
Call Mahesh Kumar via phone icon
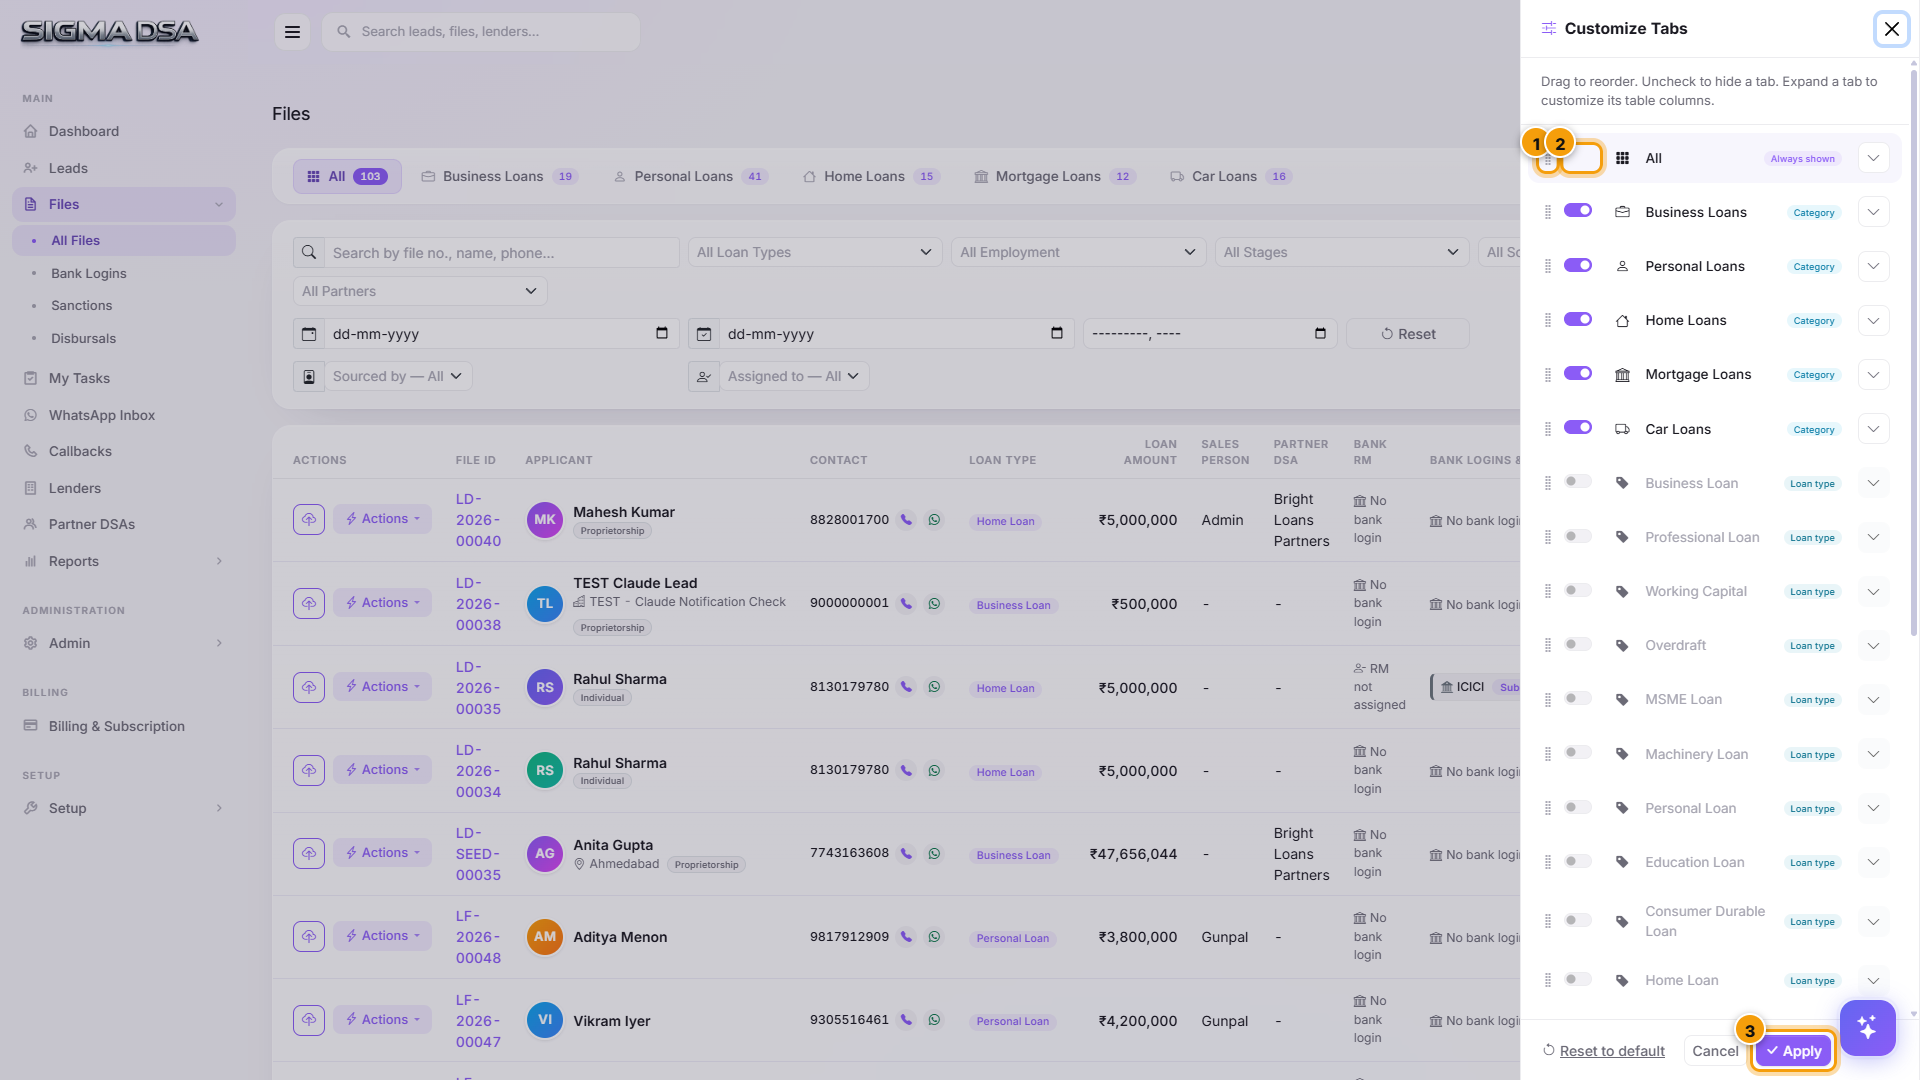906,520
